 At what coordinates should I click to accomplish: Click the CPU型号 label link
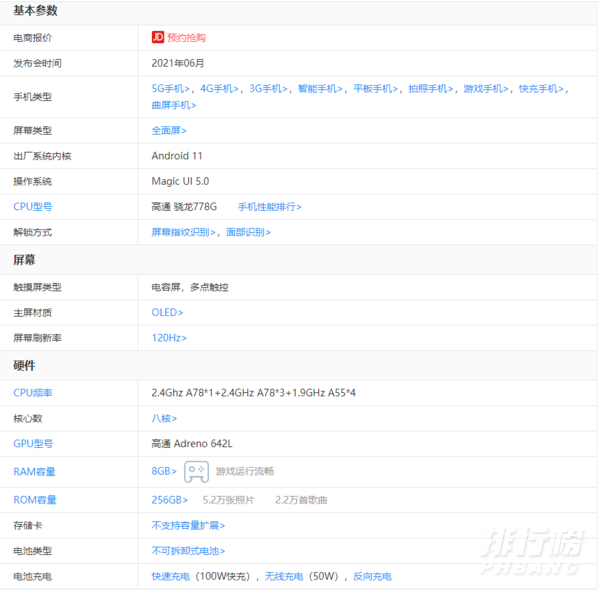point(33,207)
